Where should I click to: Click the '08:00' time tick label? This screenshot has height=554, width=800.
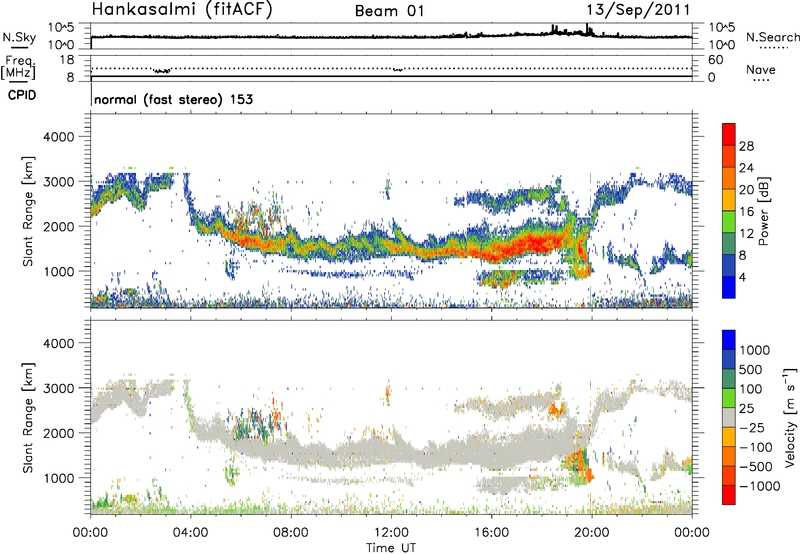point(291,533)
